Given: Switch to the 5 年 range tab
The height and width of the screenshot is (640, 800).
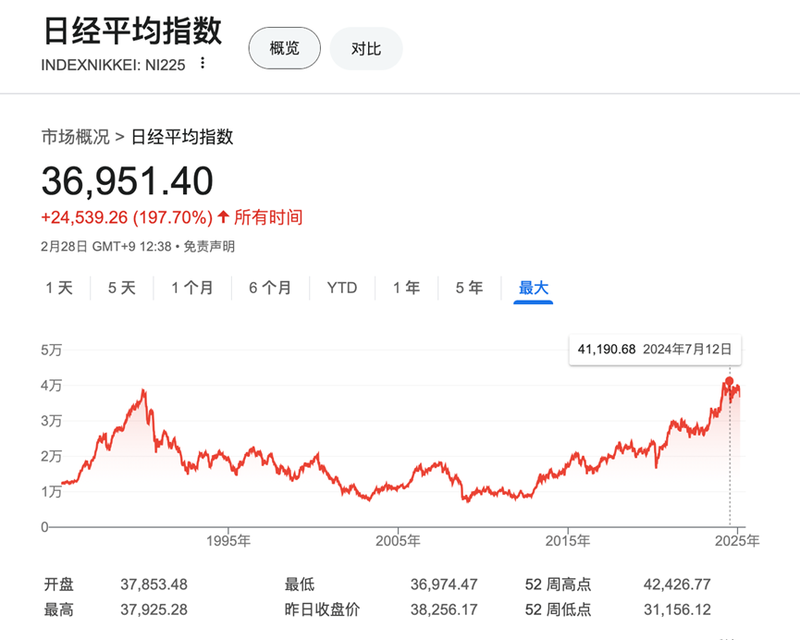Looking at the screenshot, I should tap(469, 288).
